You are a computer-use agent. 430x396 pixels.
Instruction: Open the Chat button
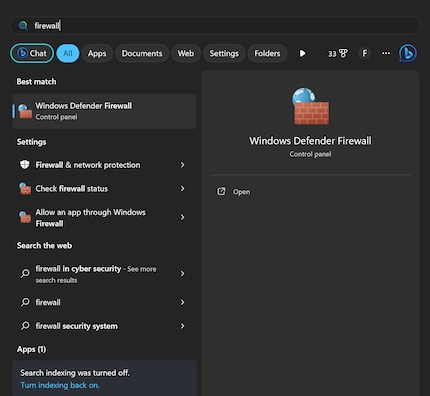point(32,53)
